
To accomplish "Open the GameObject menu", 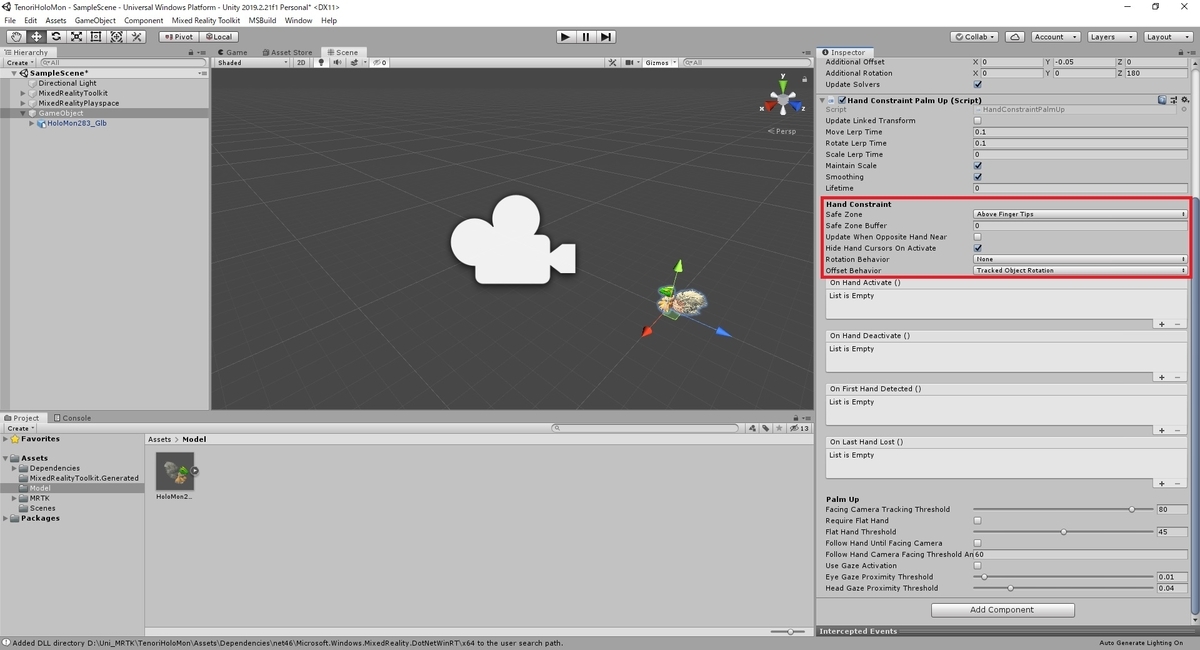I will (x=95, y=20).
